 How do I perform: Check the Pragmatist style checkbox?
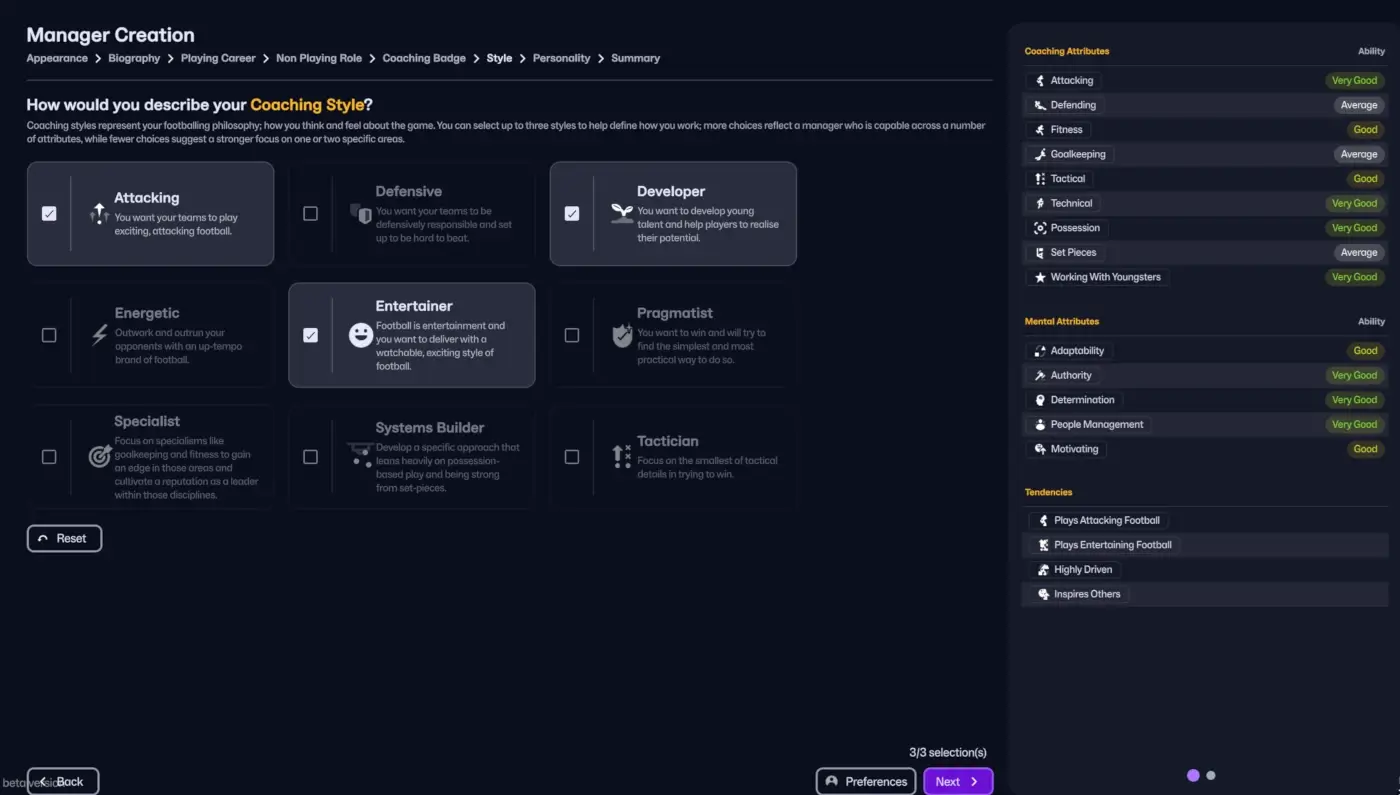coord(572,335)
